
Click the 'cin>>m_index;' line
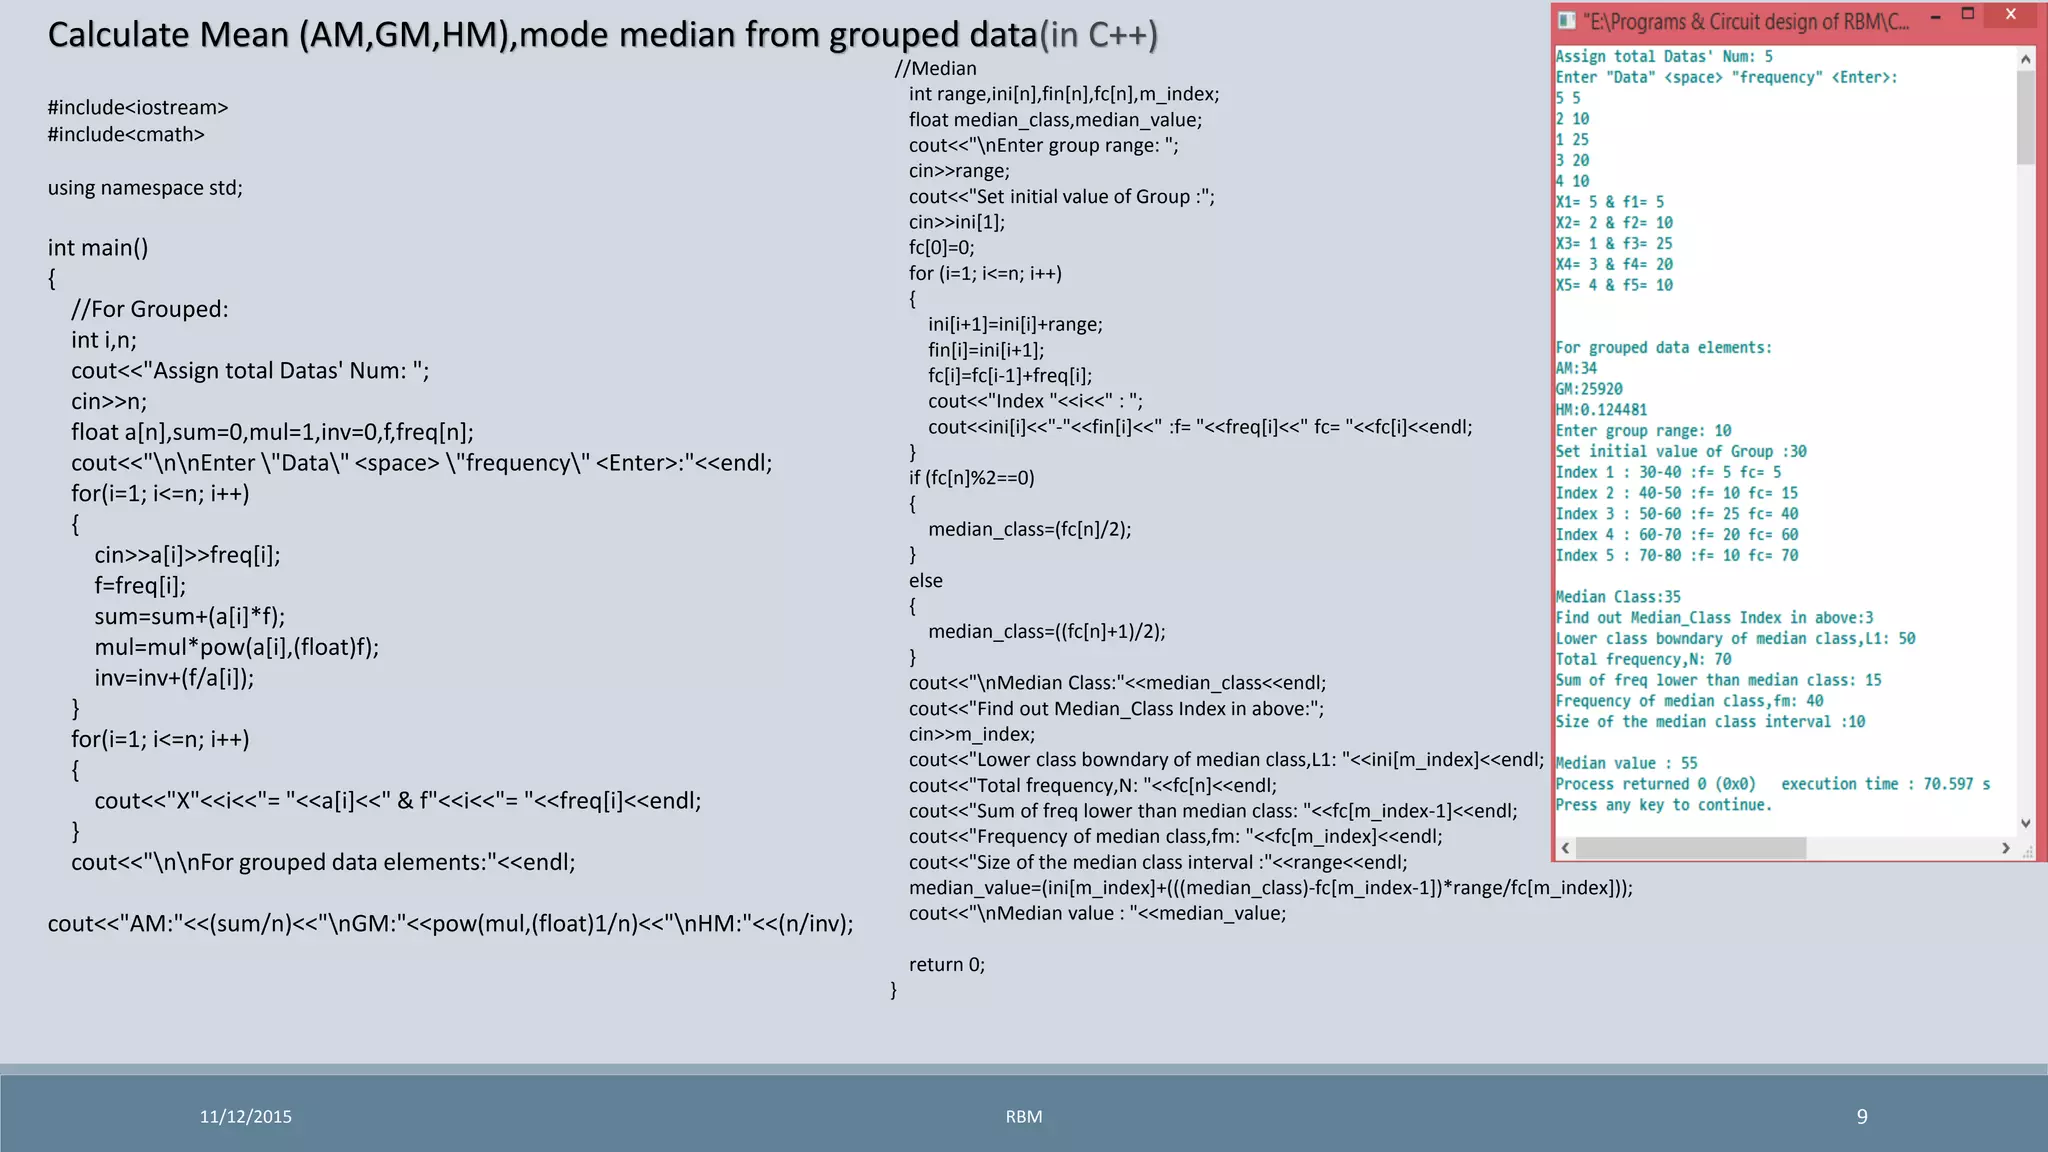tap(972, 734)
